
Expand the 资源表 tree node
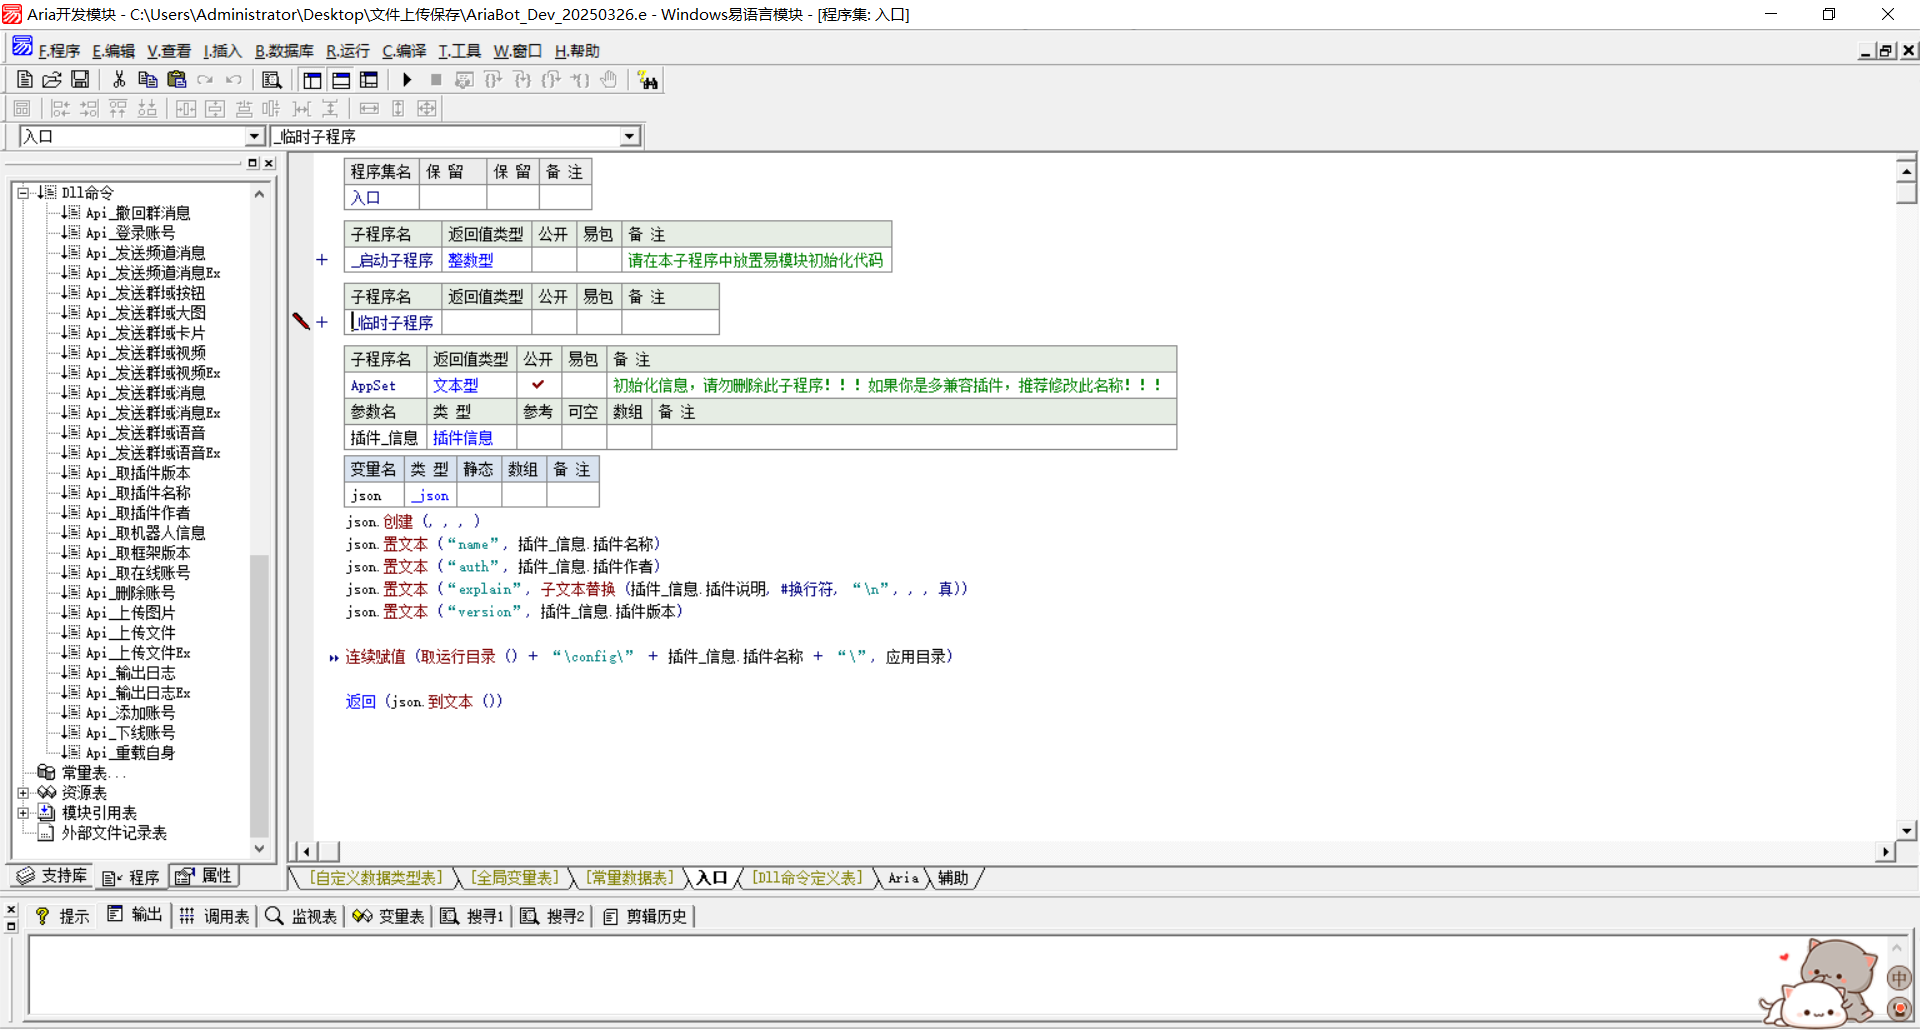(x=23, y=793)
